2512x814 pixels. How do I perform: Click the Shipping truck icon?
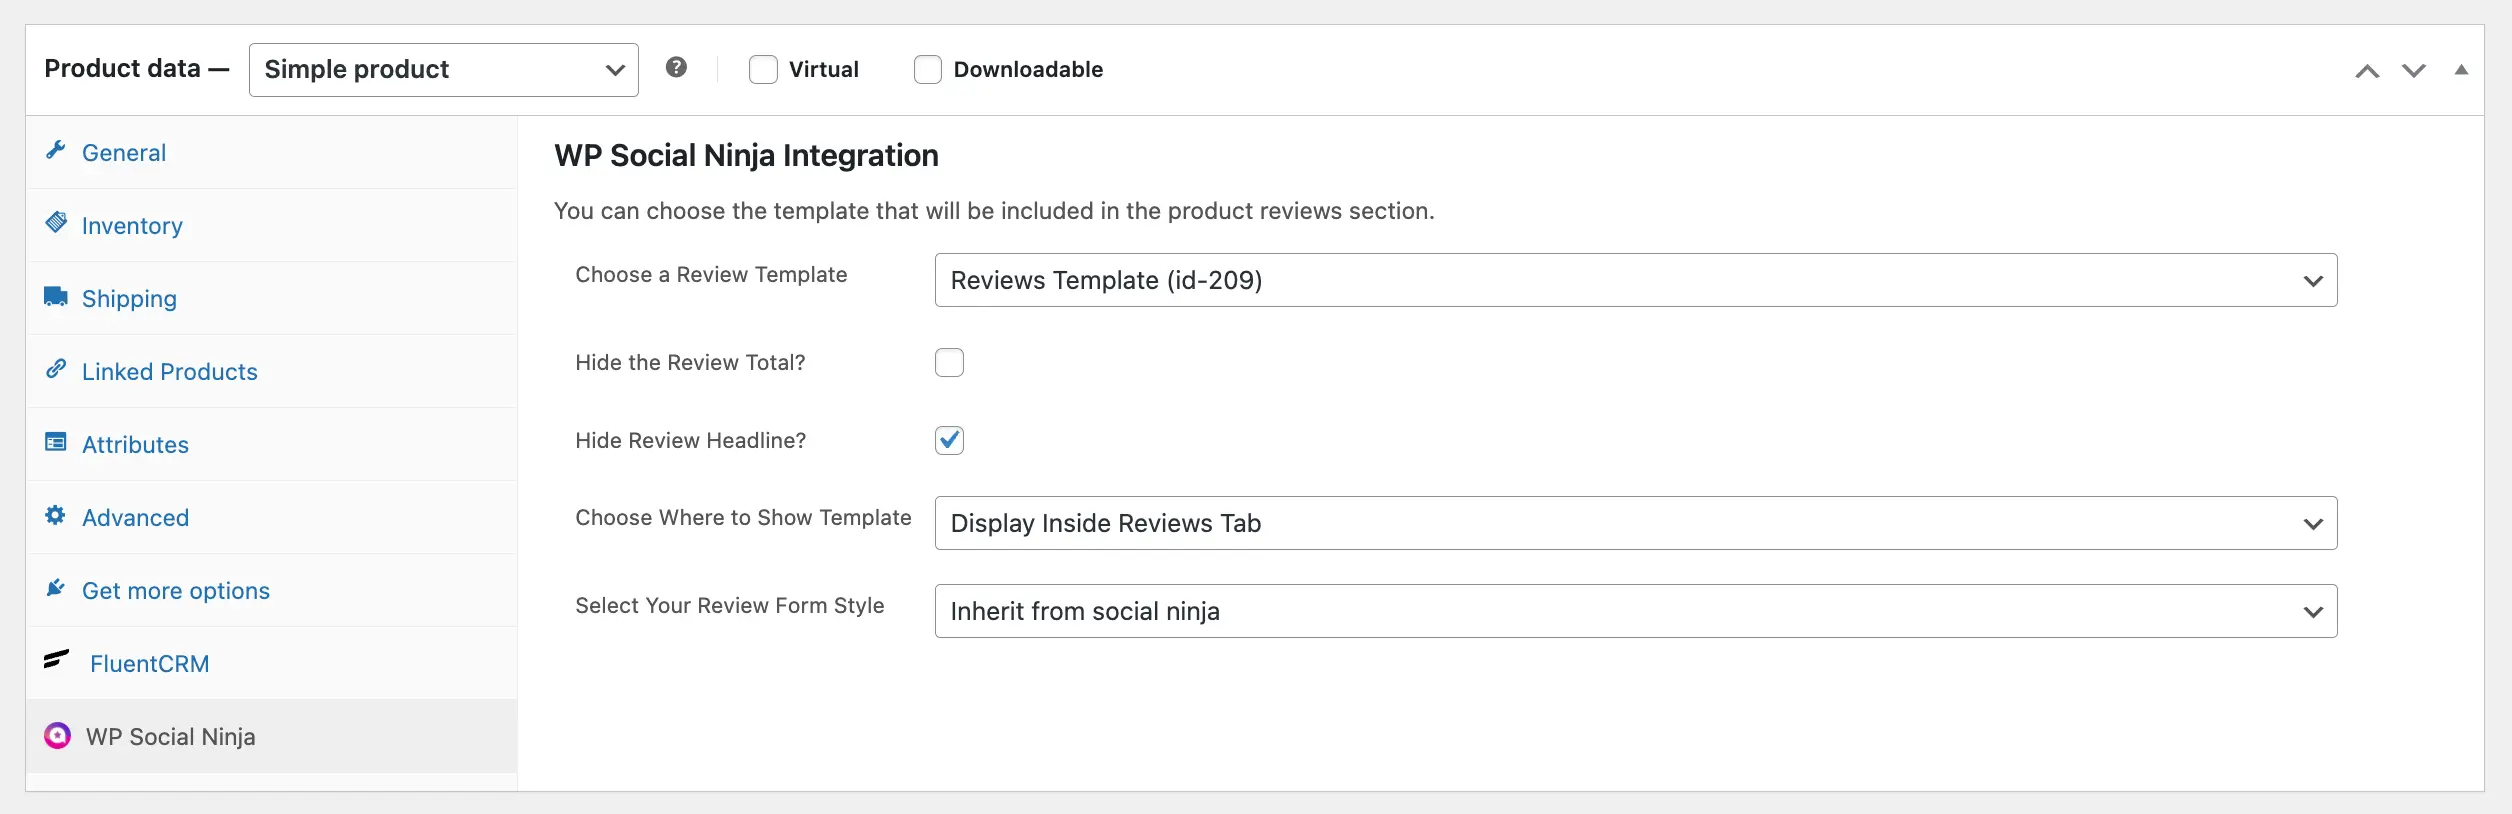coord(56,297)
